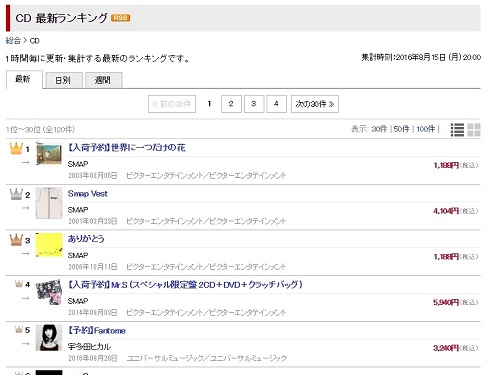Open ありがとう title link
Viewport: 490px width, 375px height.
[86, 239]
